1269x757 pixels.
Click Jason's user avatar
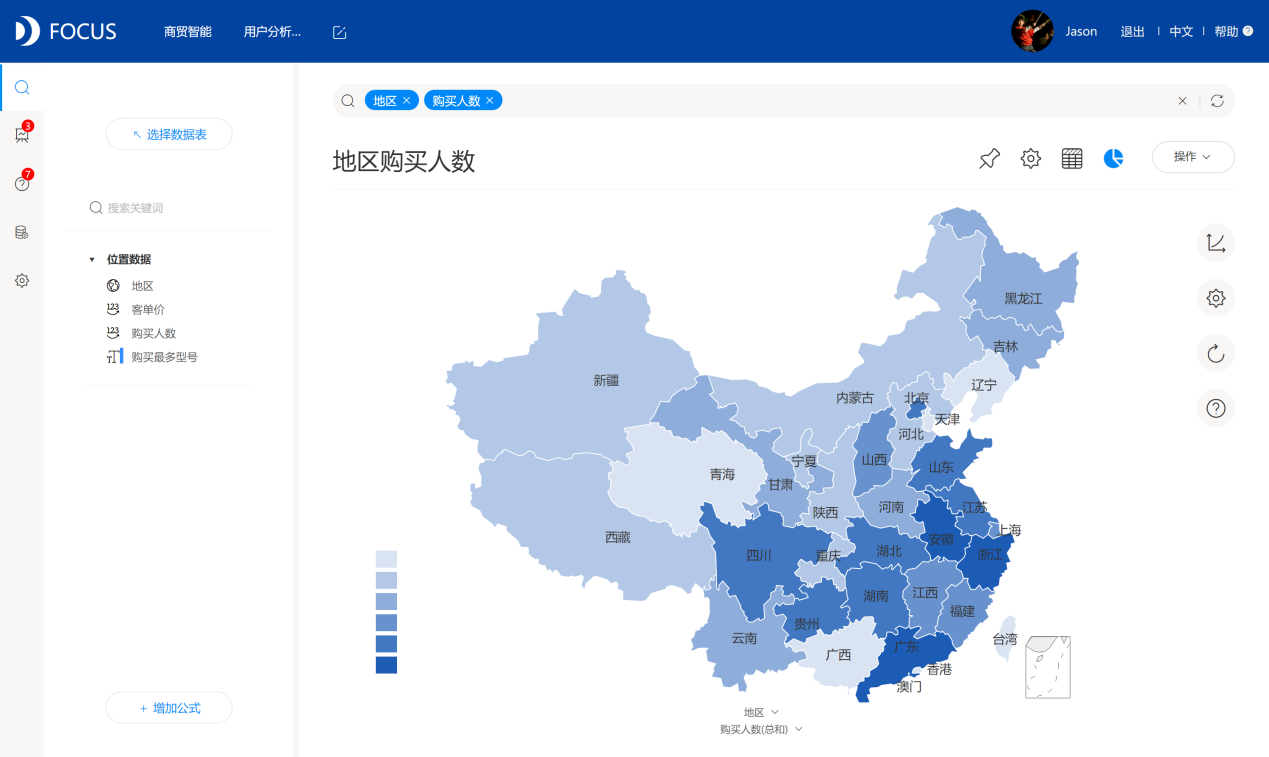1032,31
